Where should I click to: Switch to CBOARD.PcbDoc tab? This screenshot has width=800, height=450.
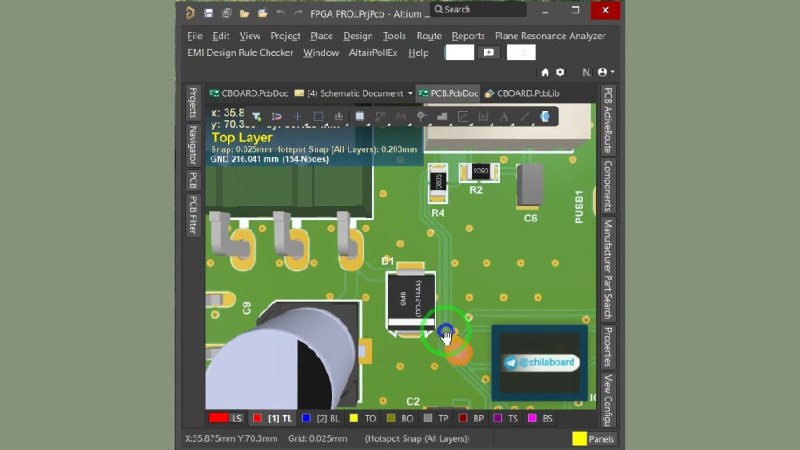249,93
